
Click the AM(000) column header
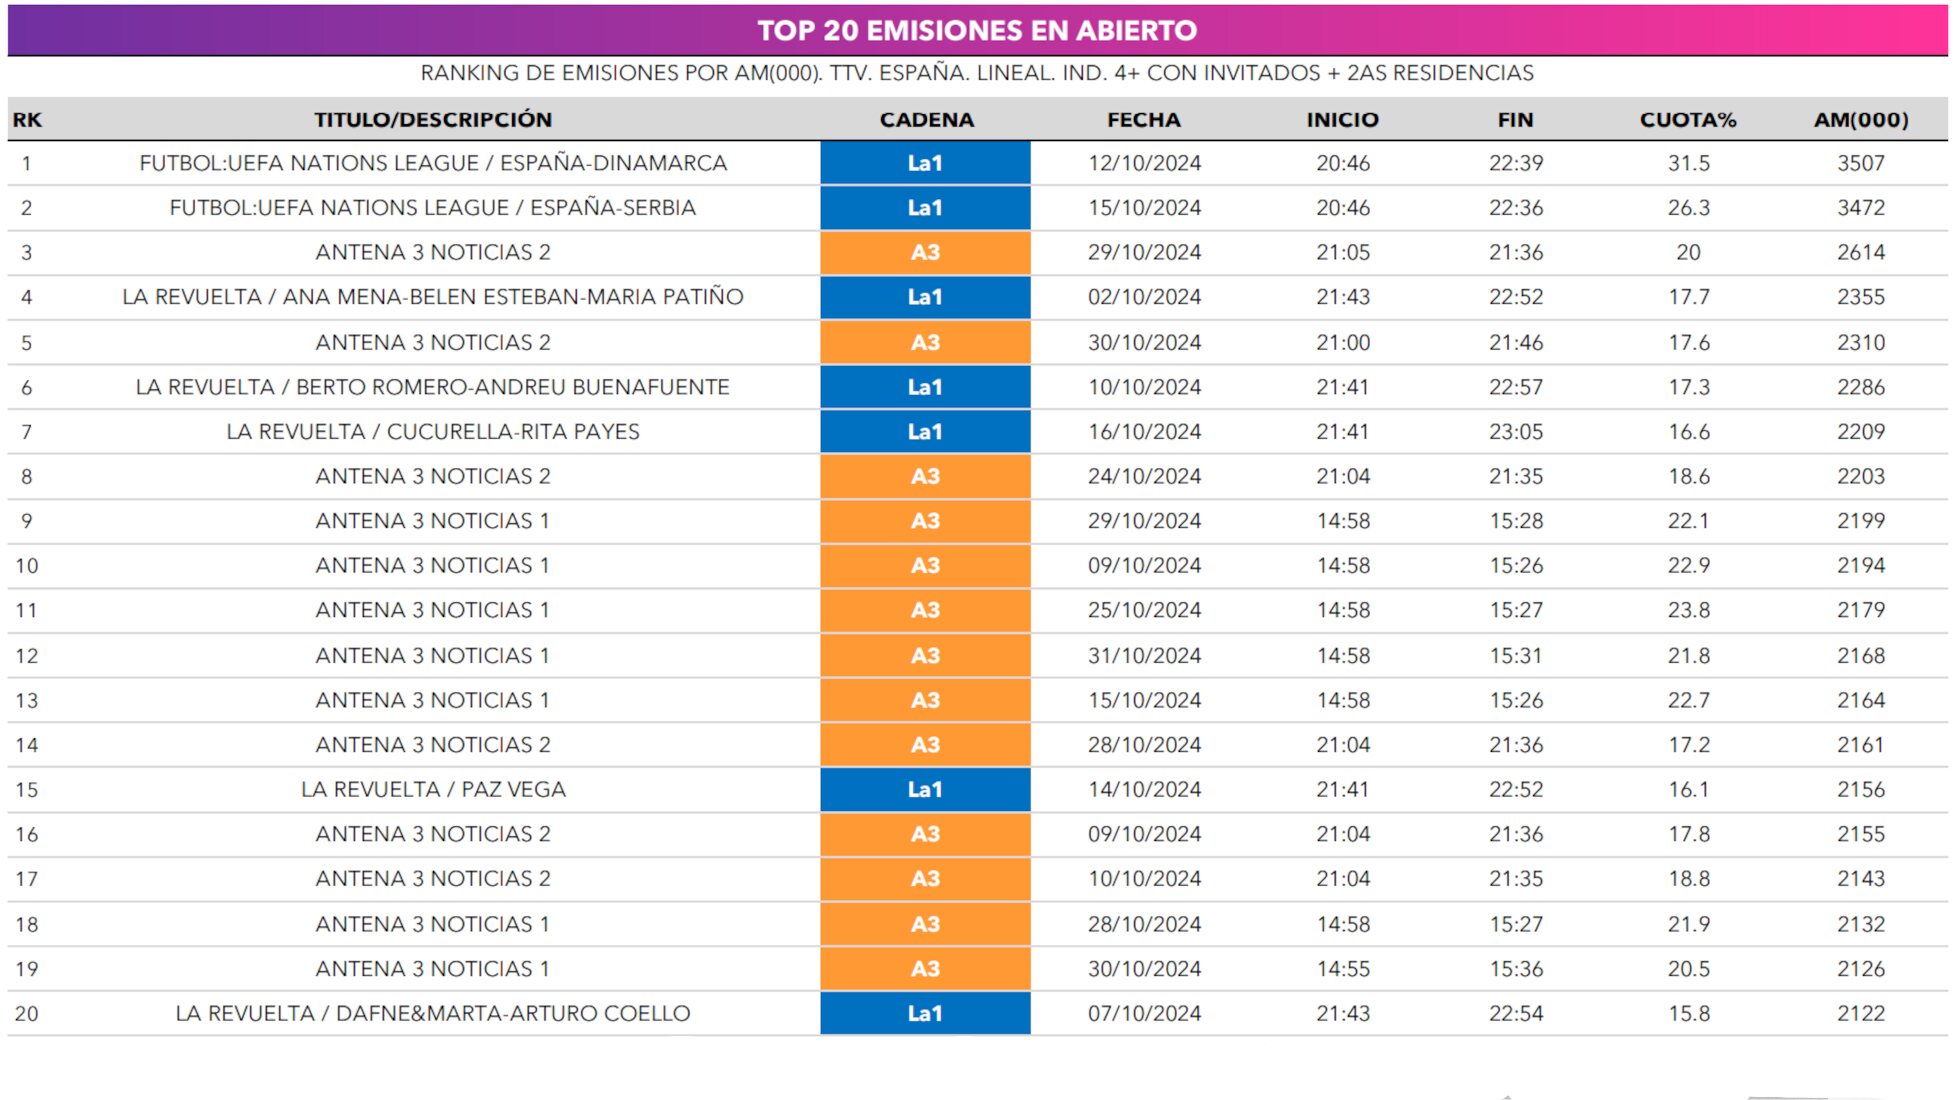pyautogui.click(x=1861, y=120)
